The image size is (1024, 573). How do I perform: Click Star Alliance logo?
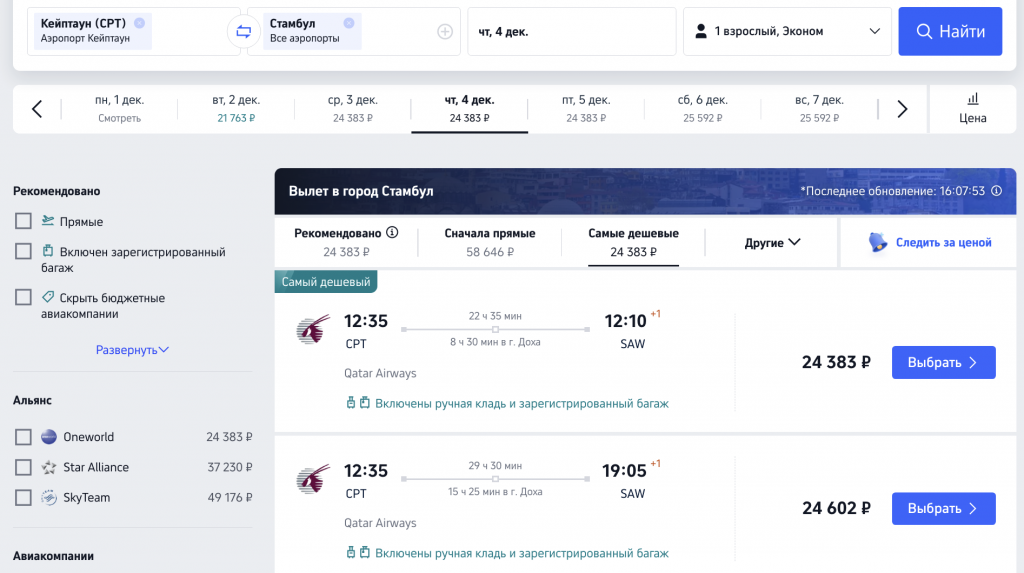[49, 467]
